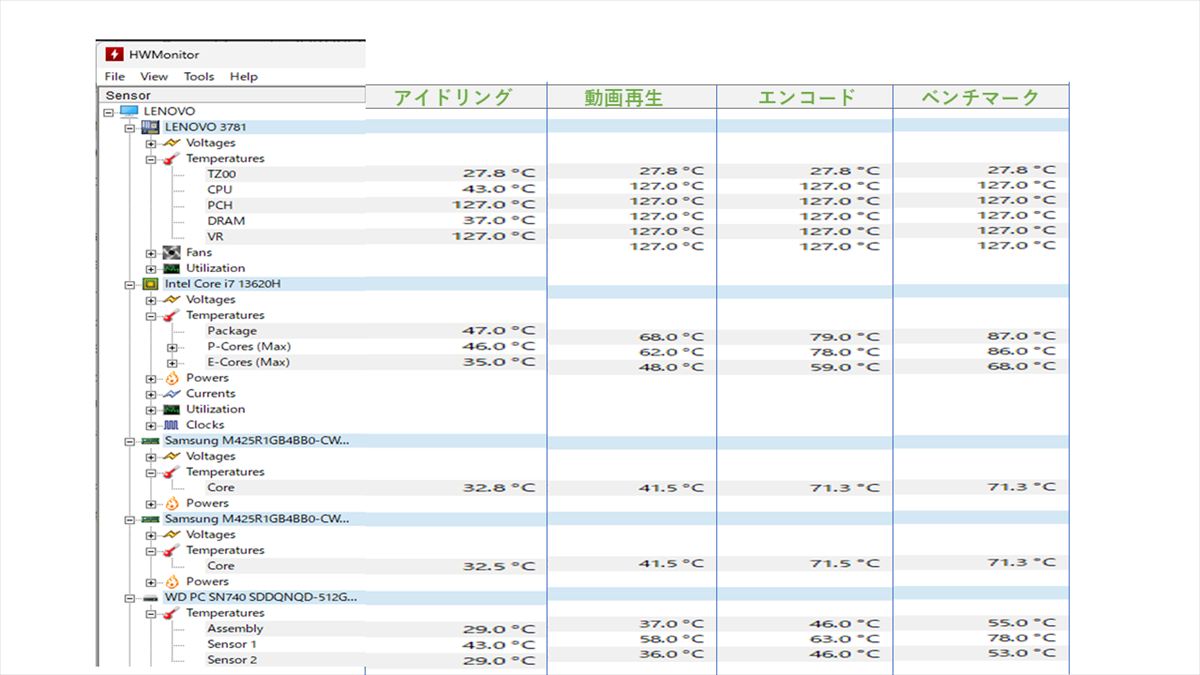
Task: Click the Utilization graph icon under LENOVO 3781
Action: (x=171, y=268)
